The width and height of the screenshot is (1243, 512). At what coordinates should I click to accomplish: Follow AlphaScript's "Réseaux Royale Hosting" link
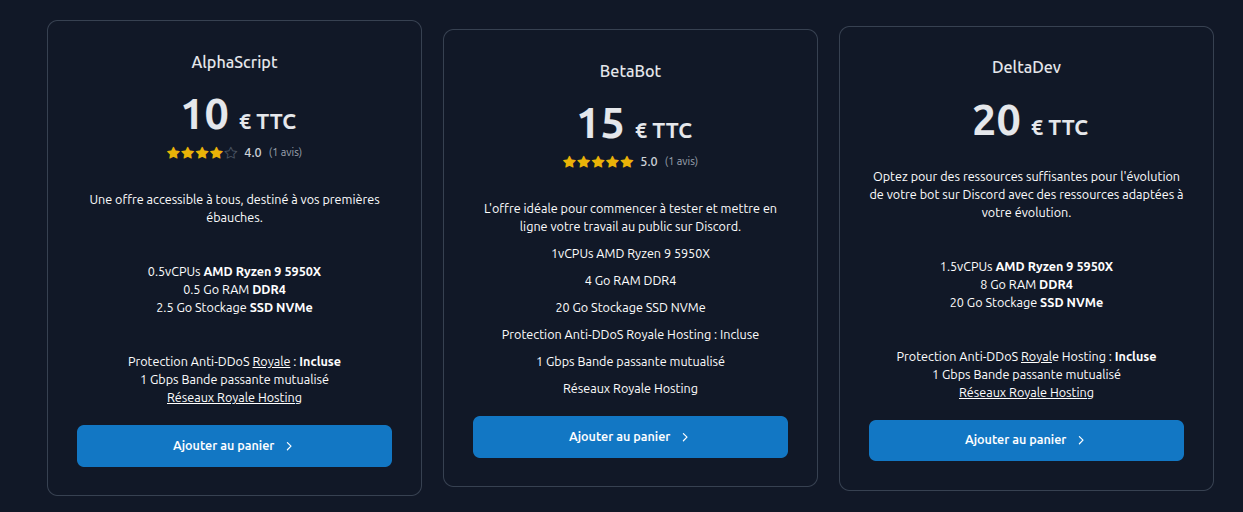[234, 398]
